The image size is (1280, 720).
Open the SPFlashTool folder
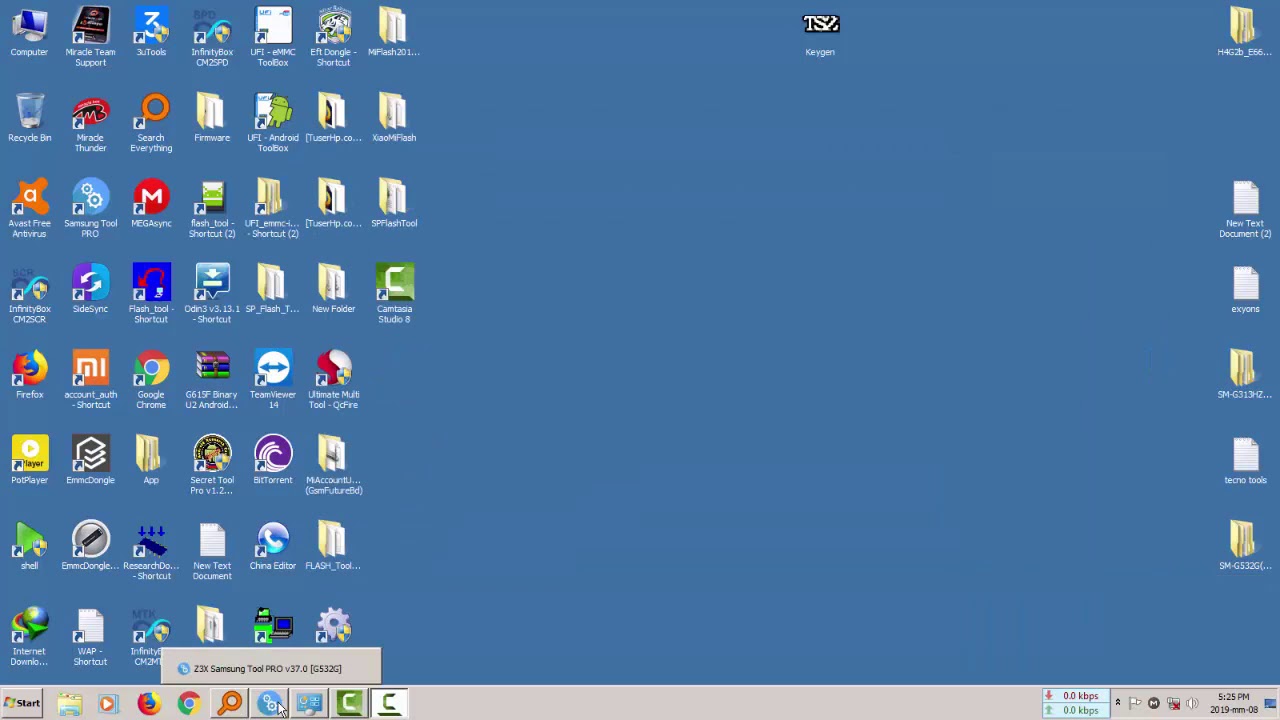(394, 203)
